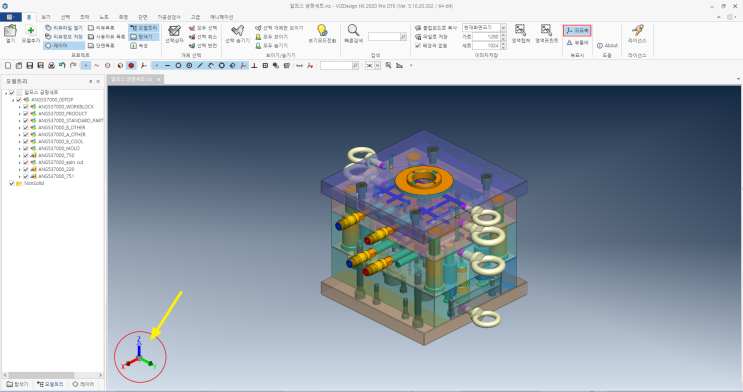This screenshot has height=392, width=743.
Task: Expand the AN0537000_B_COOL node
Action: coord(20,141)
